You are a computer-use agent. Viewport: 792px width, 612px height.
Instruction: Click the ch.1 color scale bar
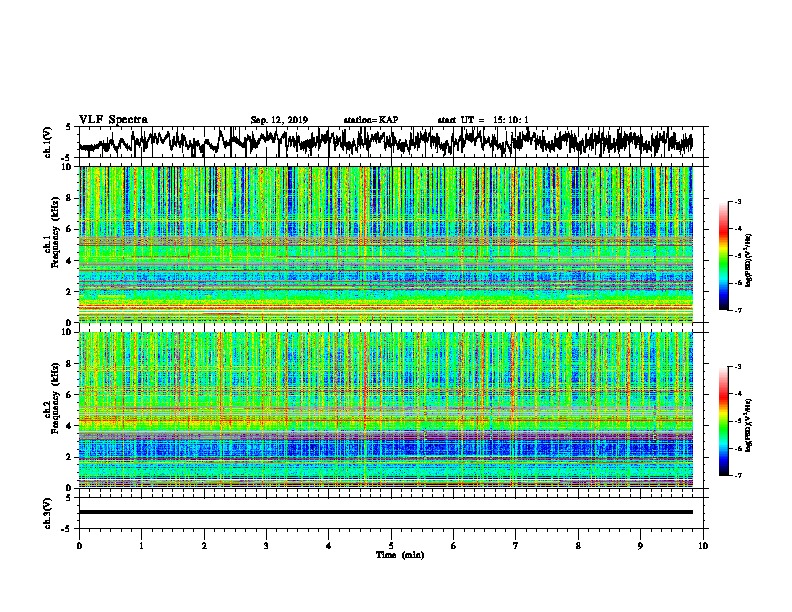[724, 256]
